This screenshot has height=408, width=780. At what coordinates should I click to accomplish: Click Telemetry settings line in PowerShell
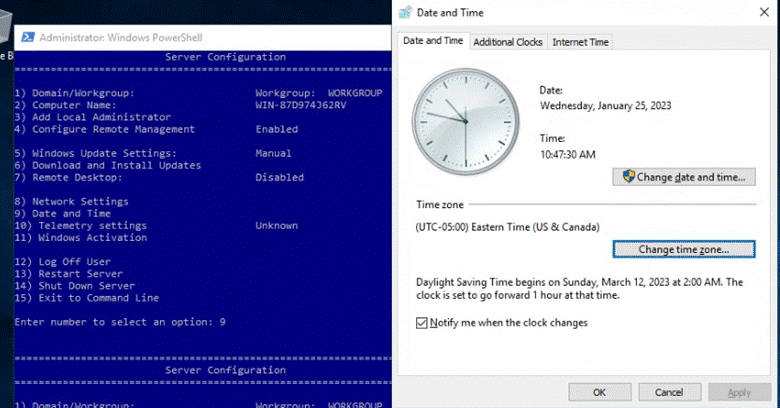81,225
